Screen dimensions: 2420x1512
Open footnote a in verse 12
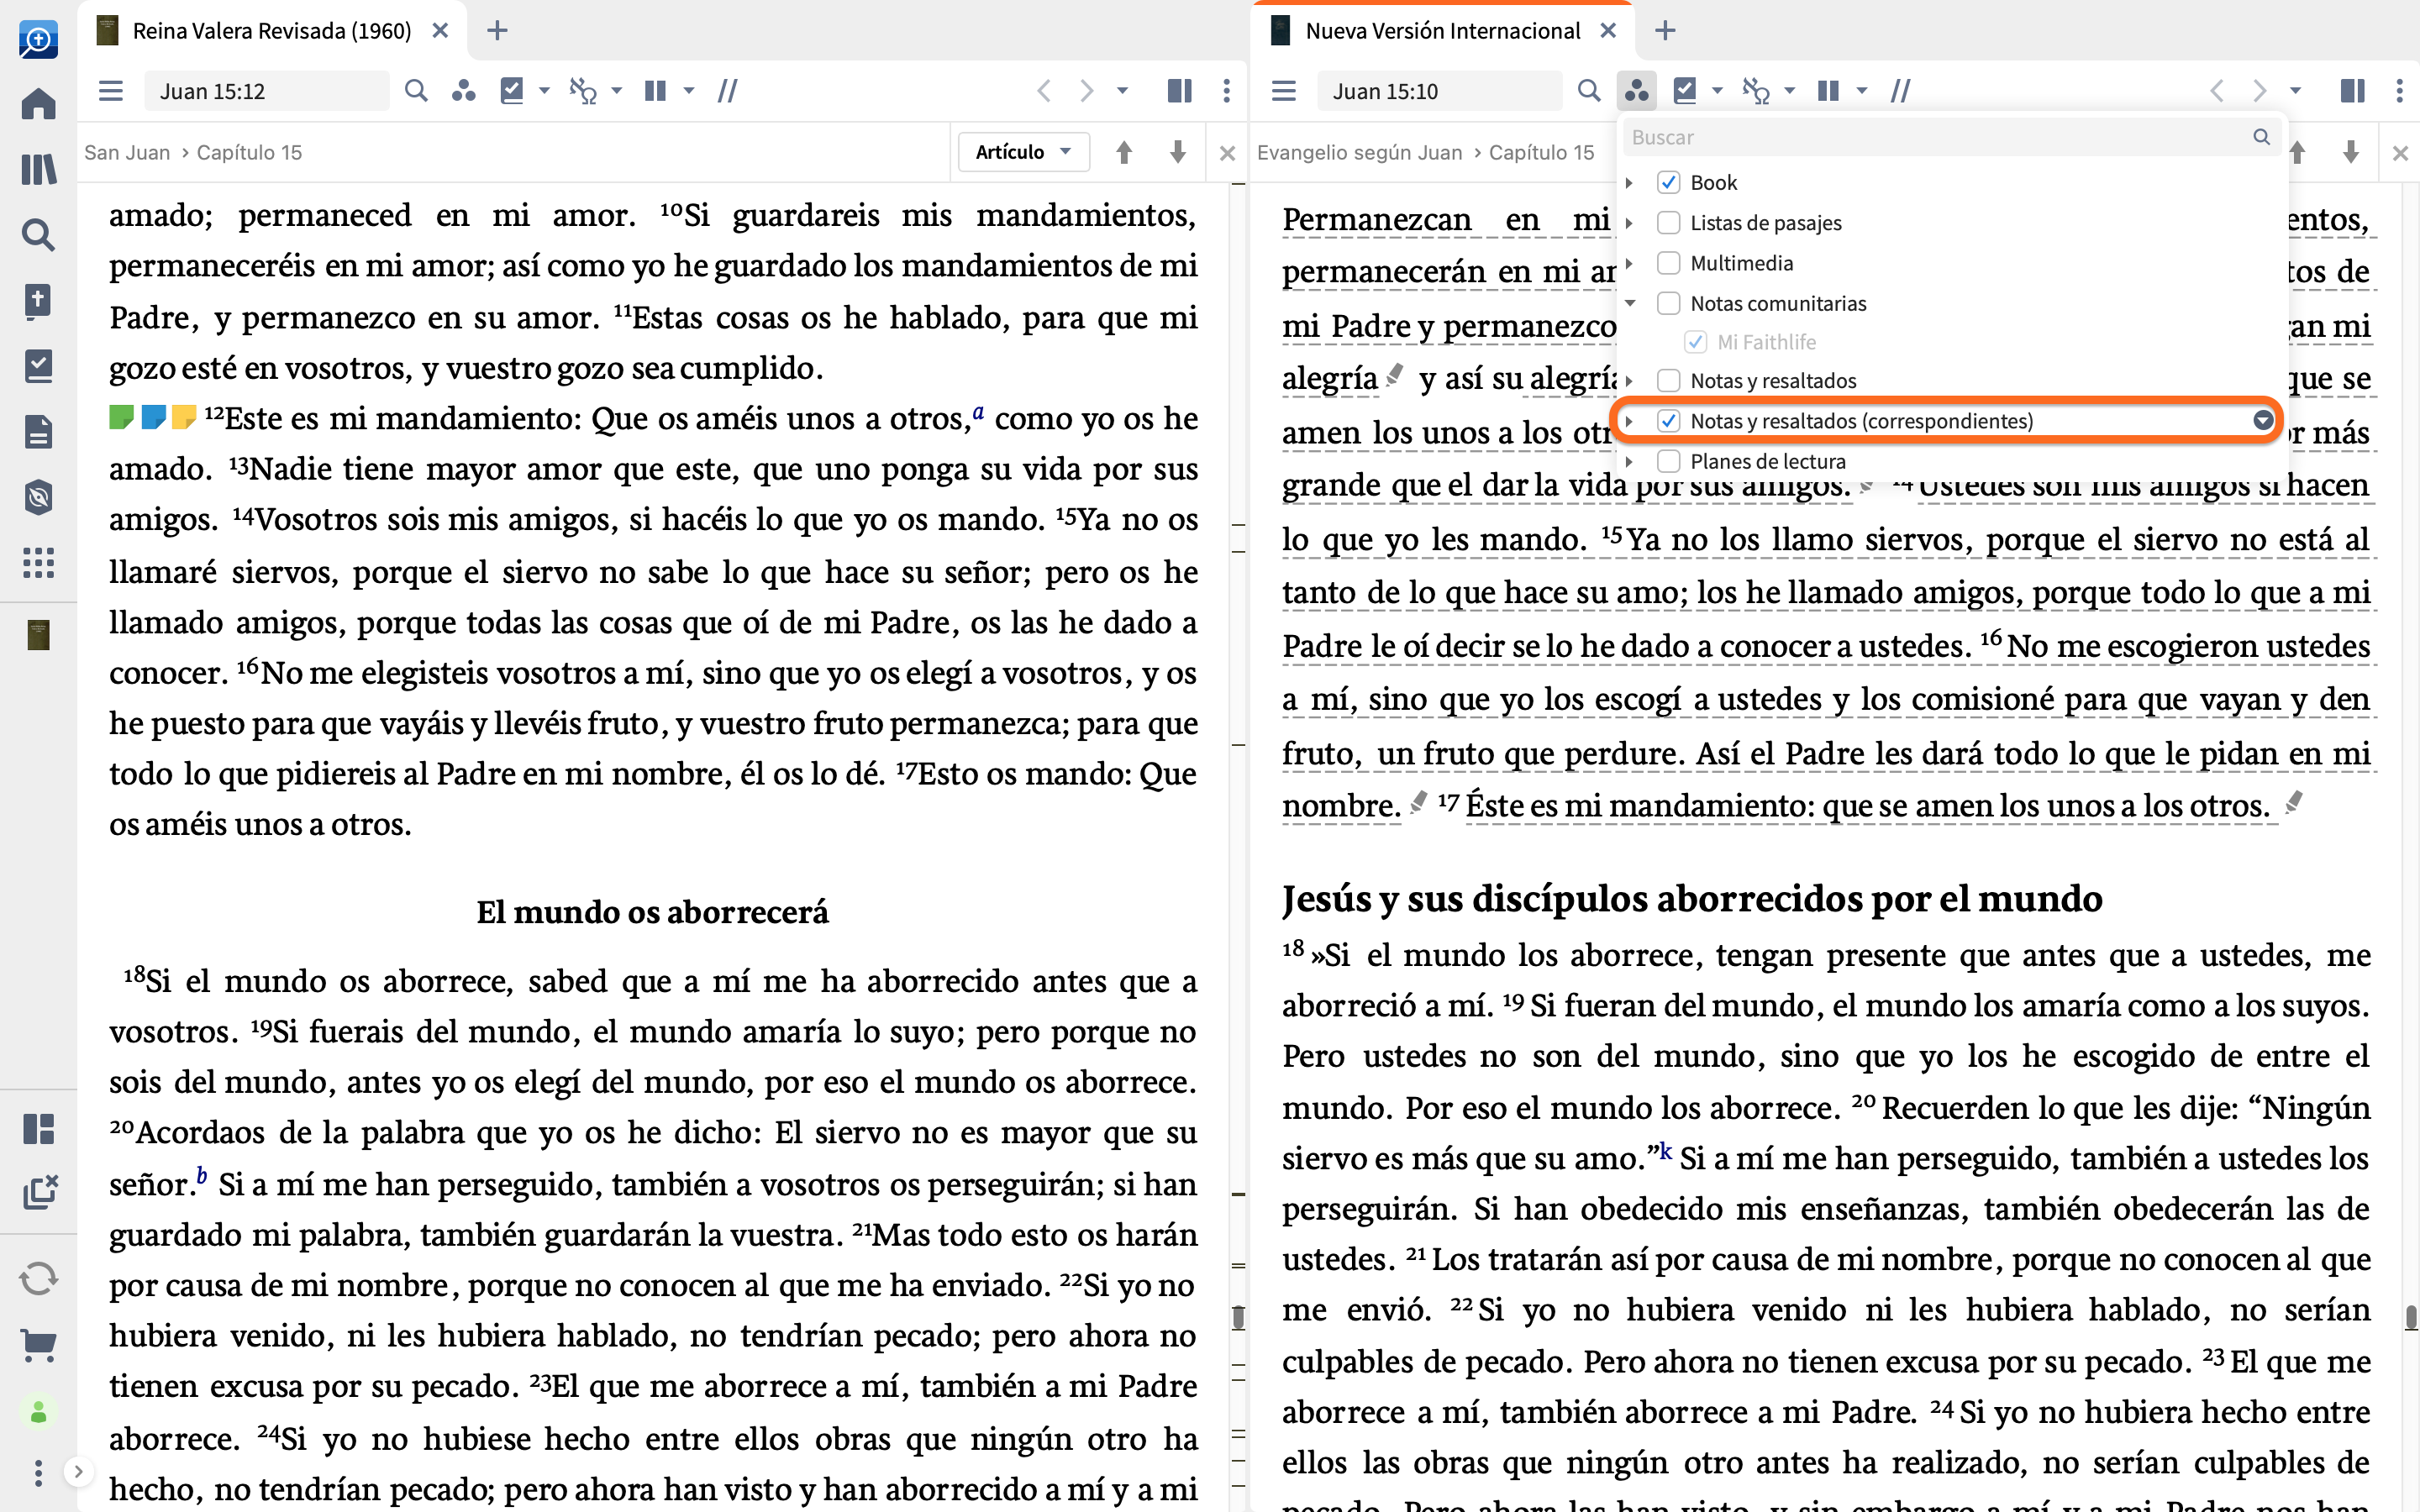click(x=978, y=412)
